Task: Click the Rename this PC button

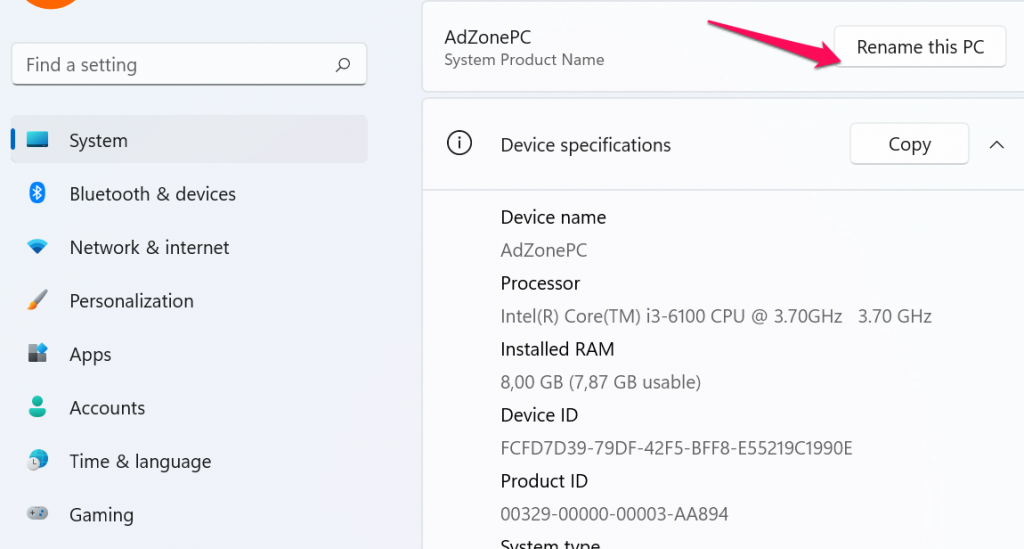Action: (920, 46)
